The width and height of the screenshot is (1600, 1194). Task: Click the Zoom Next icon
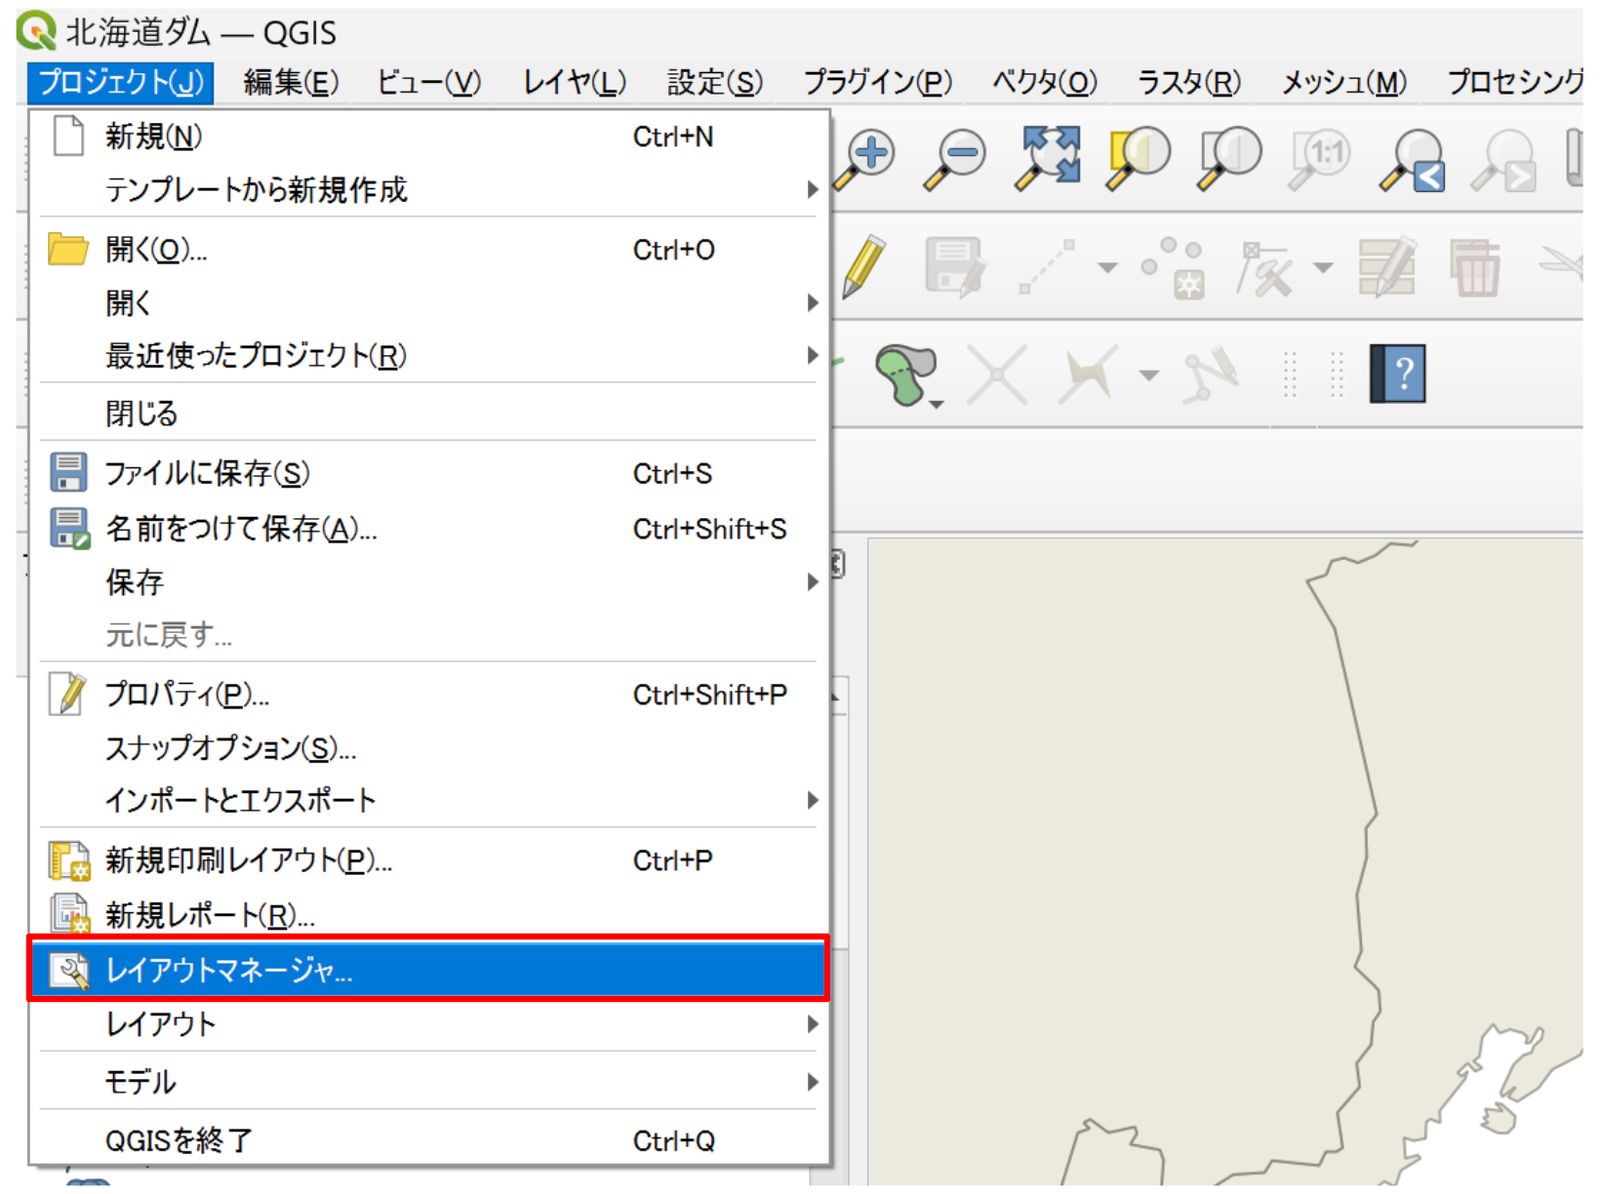[1503, 160]
